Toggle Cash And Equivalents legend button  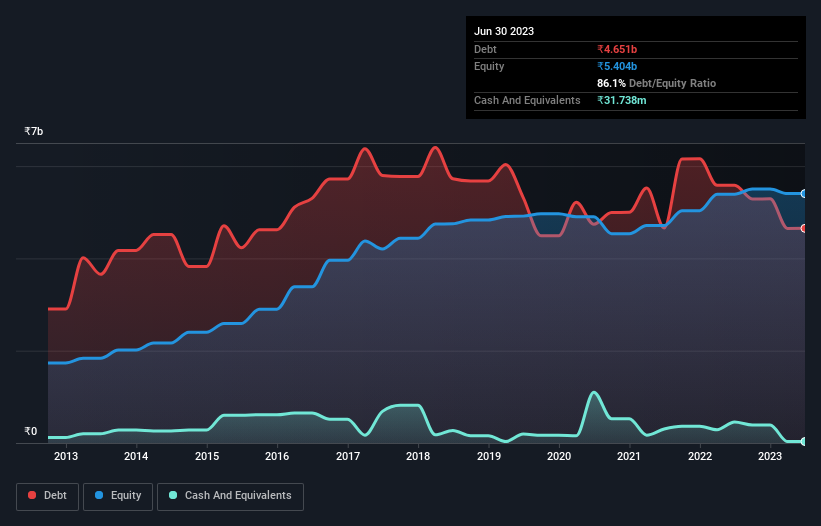(x=230, y=496)
